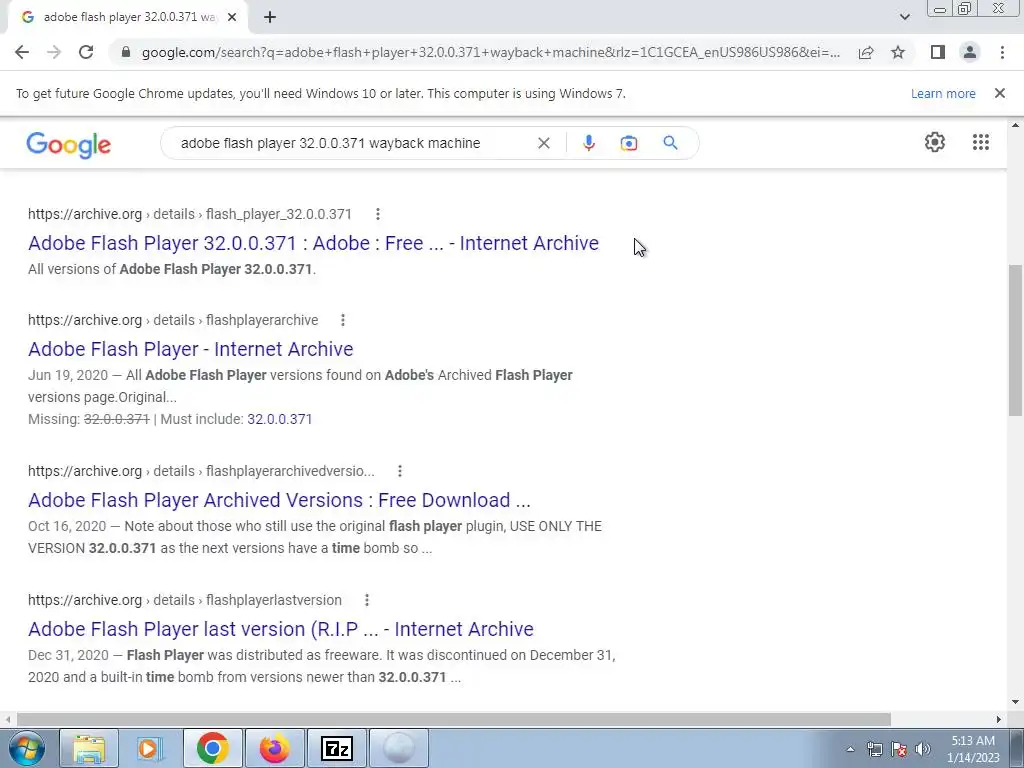Open Chrome three-dot menu
This screenshot has height=768, width=1024.
tap(1002, 52)
